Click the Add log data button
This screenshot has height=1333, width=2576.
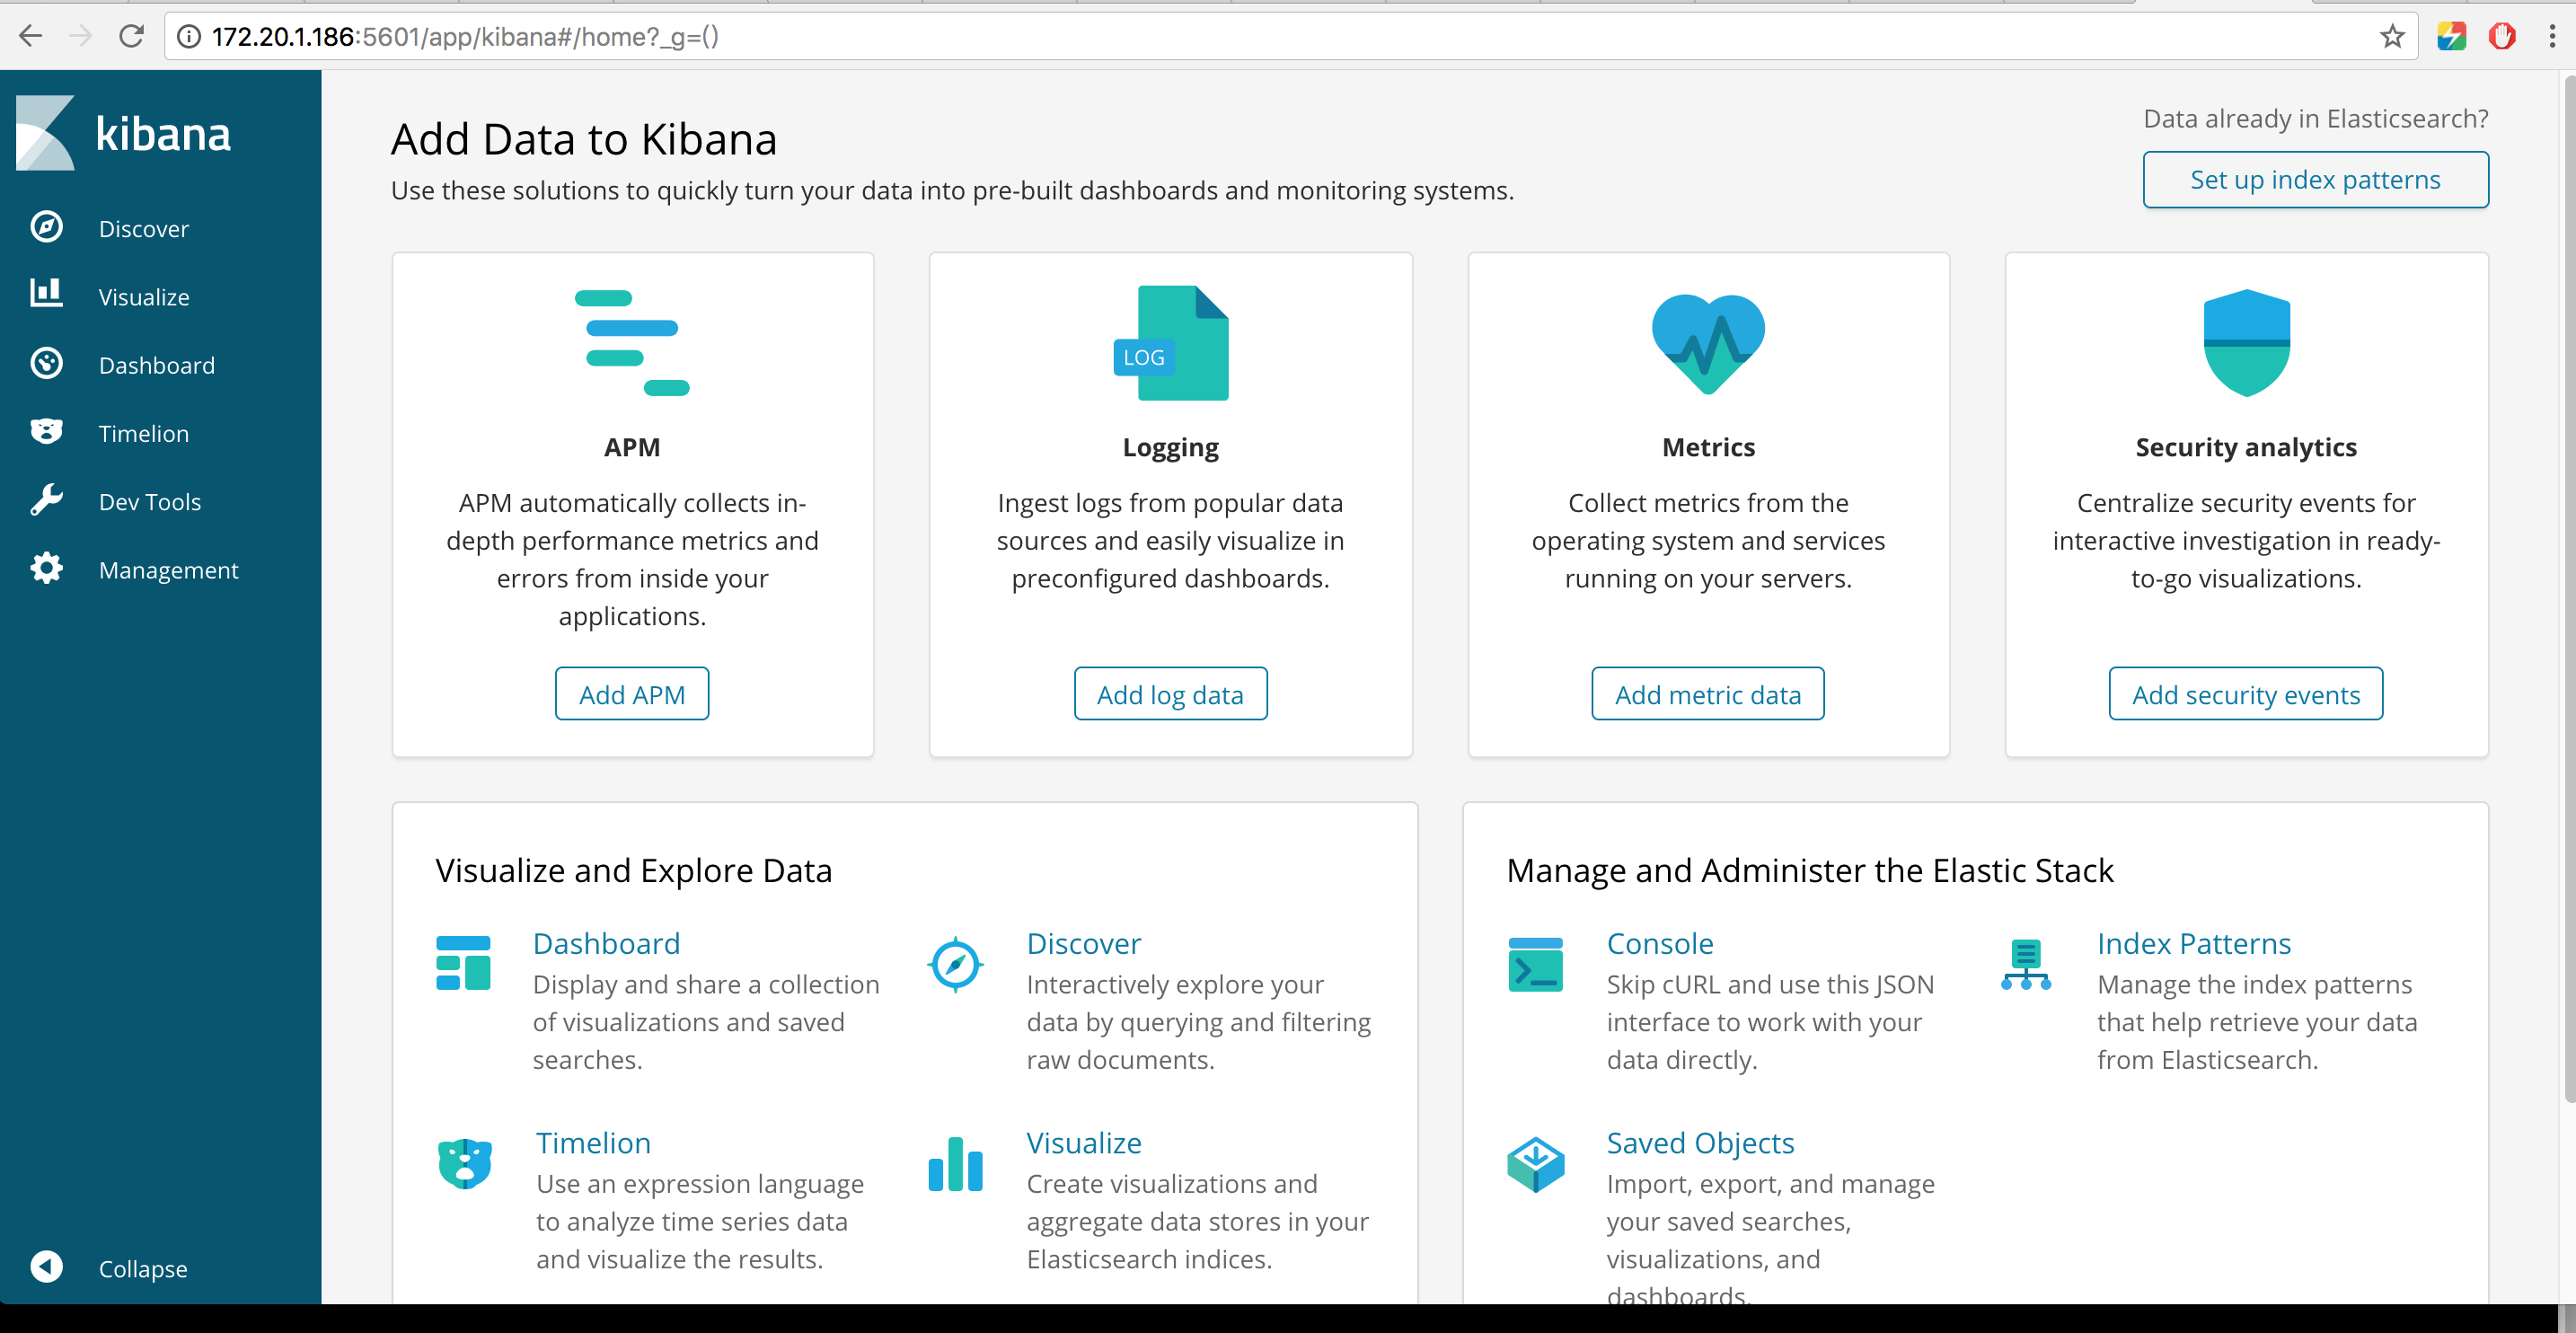point(1171,694)
